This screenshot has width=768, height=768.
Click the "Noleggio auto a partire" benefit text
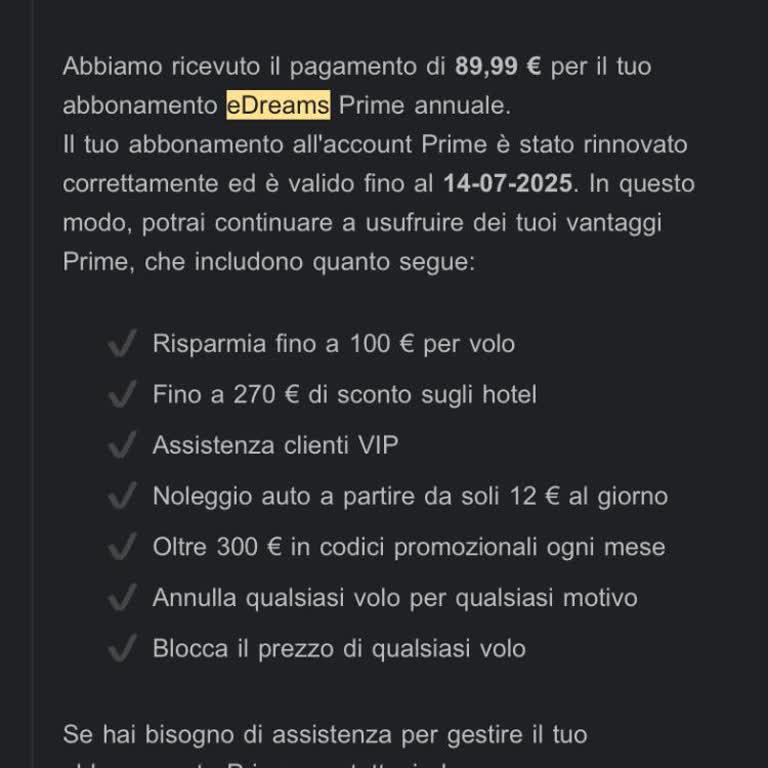[x=409, y=496]
